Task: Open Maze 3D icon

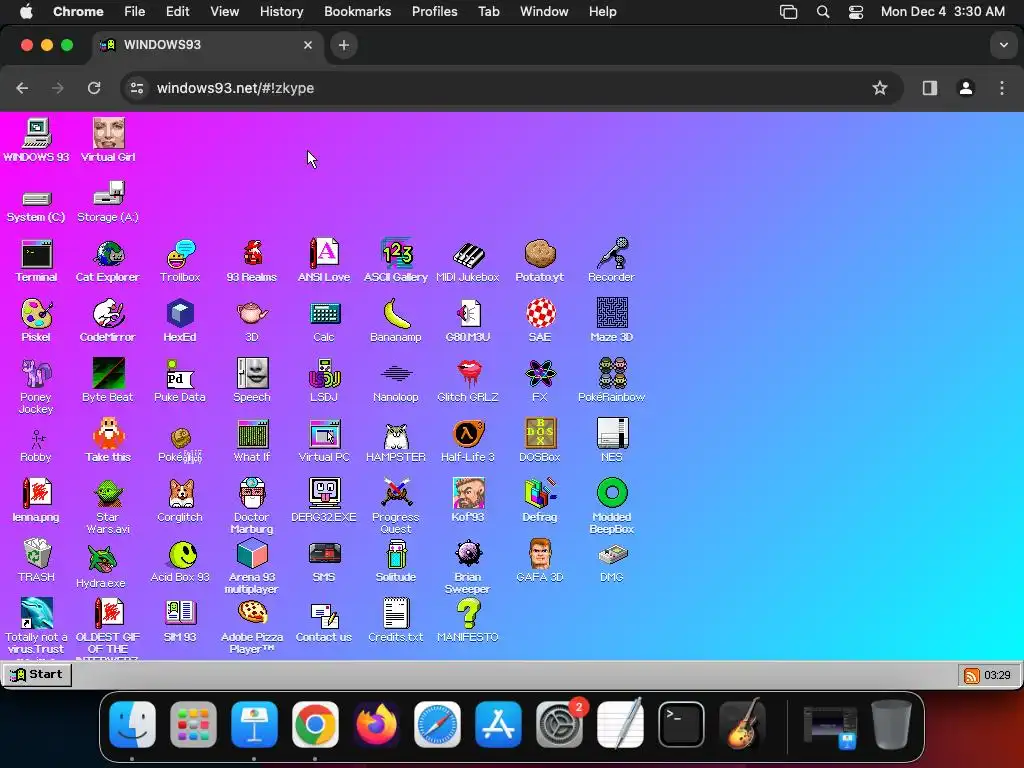Action: click(x=612, y=321)
